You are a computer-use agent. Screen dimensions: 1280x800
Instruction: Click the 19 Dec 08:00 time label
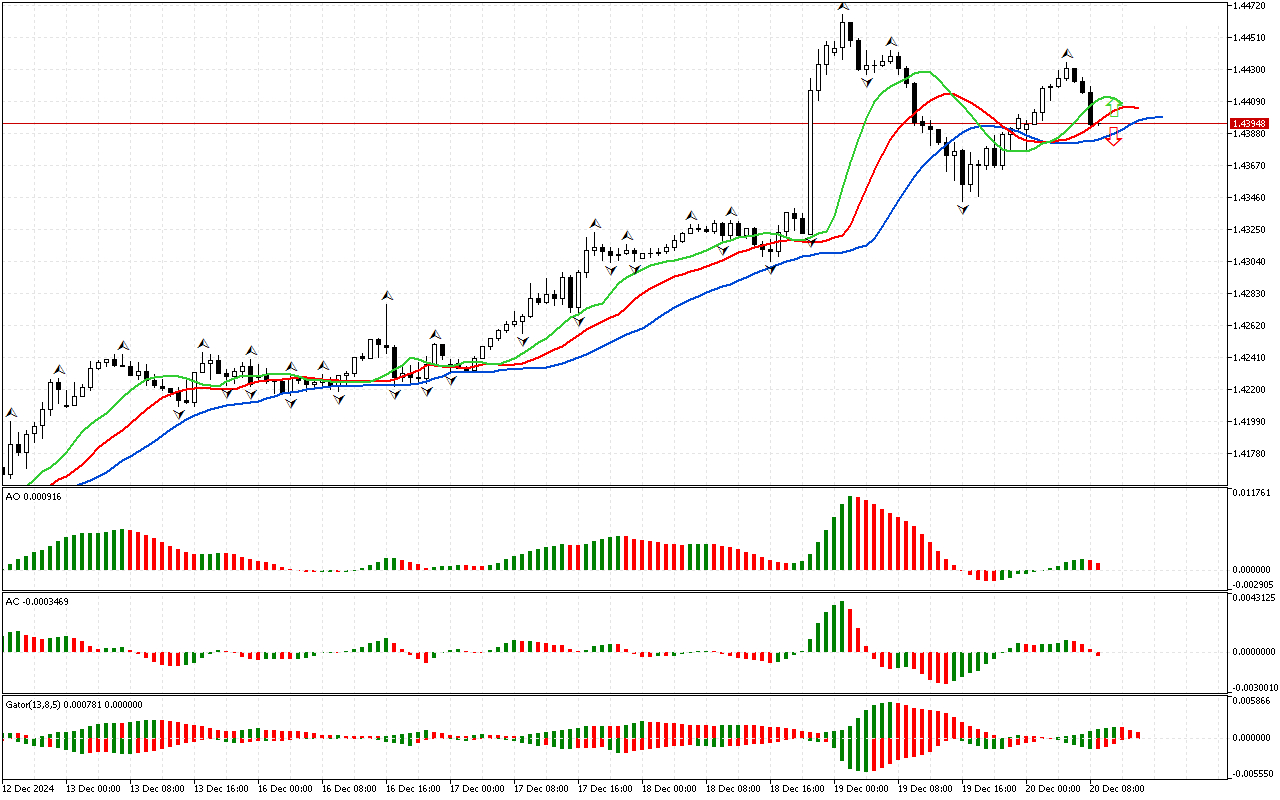click(x=925, y=788)
